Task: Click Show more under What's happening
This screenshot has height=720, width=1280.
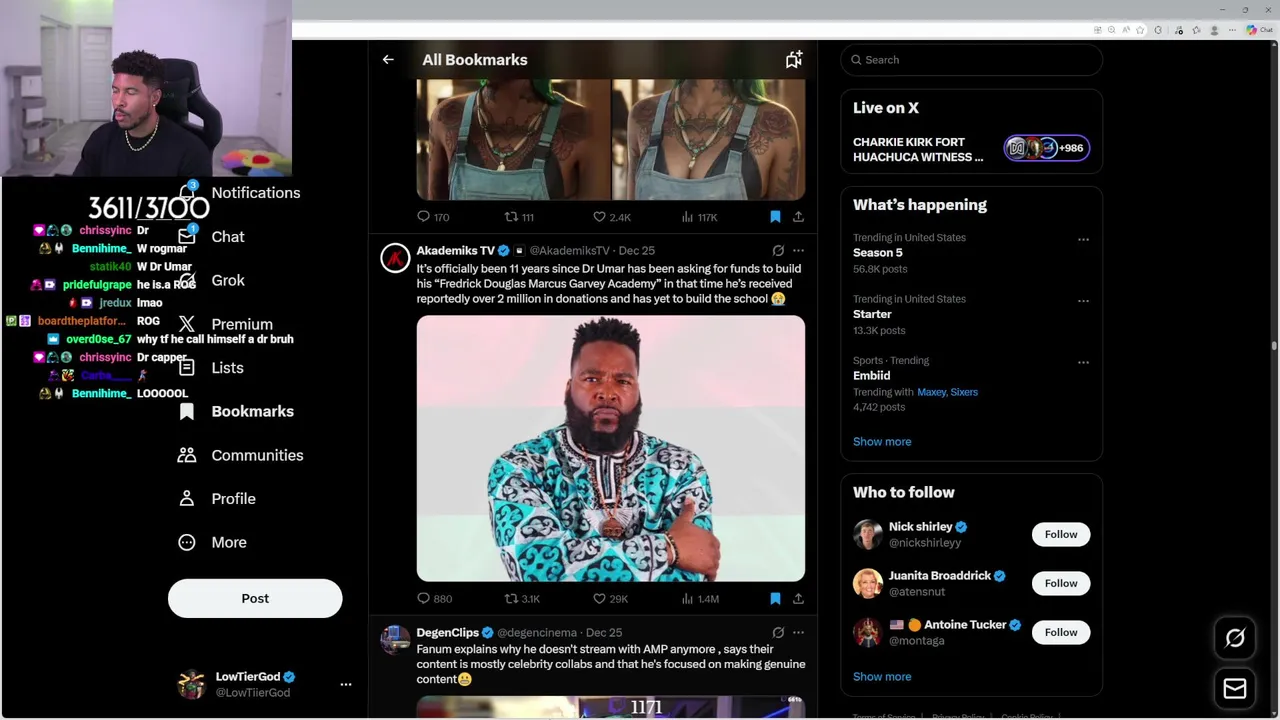Action: 882,442
